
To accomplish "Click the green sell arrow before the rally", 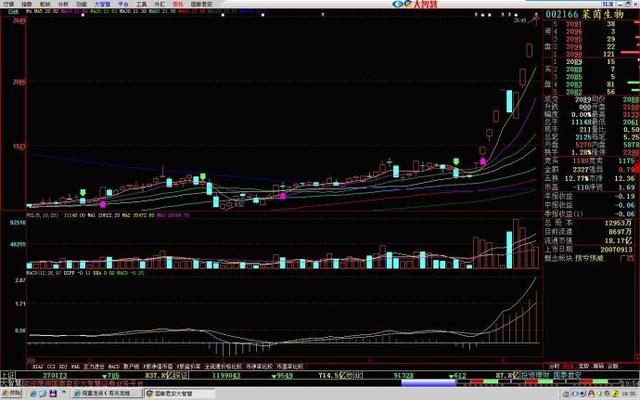I will 456,161.
